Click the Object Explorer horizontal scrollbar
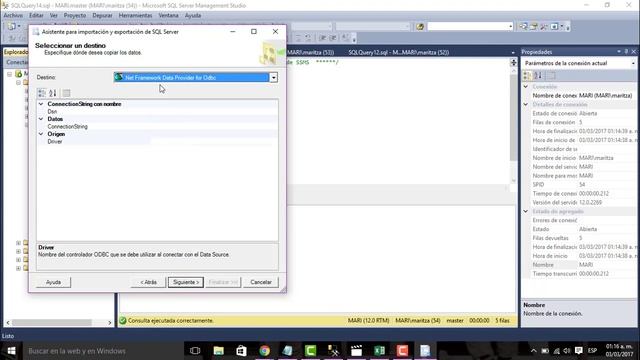The width and height of the screenshot is (640, 360). click(x=59, y=322)
